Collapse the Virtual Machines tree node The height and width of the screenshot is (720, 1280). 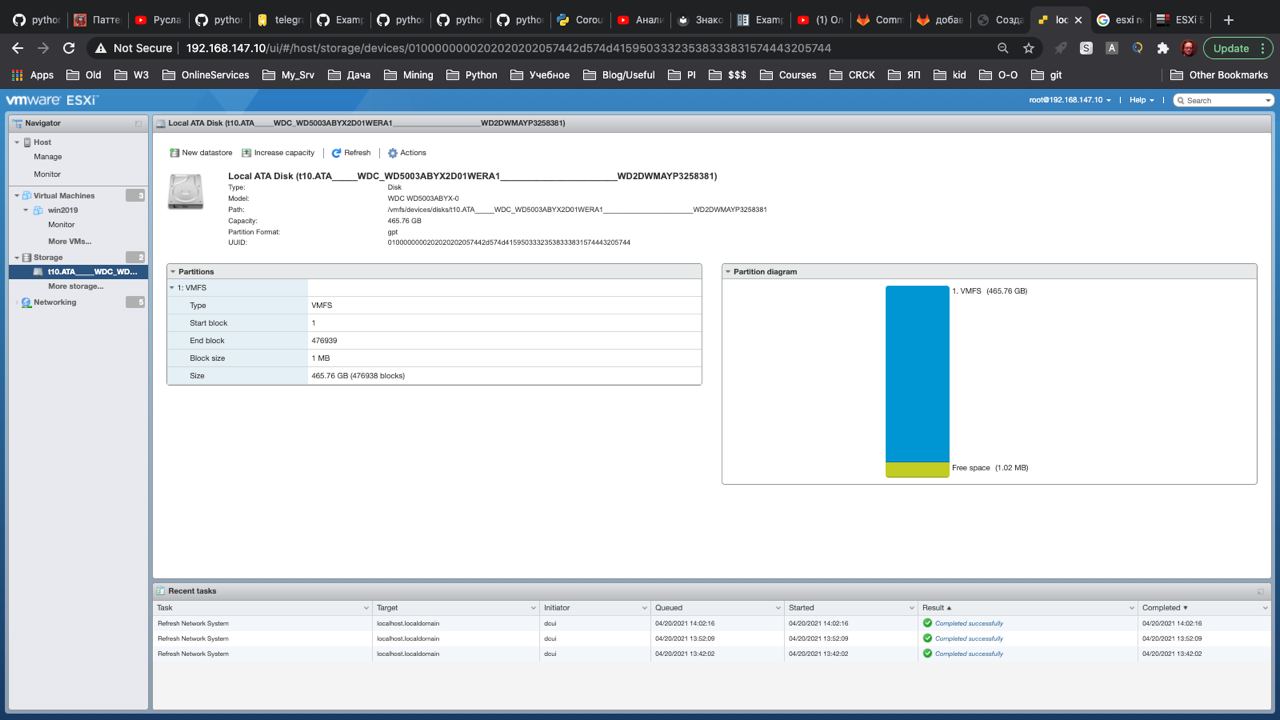[17, 196]
